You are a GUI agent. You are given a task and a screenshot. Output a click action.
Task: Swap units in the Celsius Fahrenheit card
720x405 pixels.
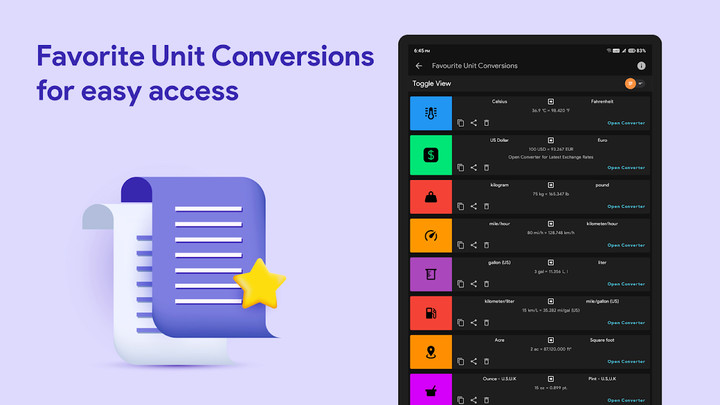pos(550,101)
